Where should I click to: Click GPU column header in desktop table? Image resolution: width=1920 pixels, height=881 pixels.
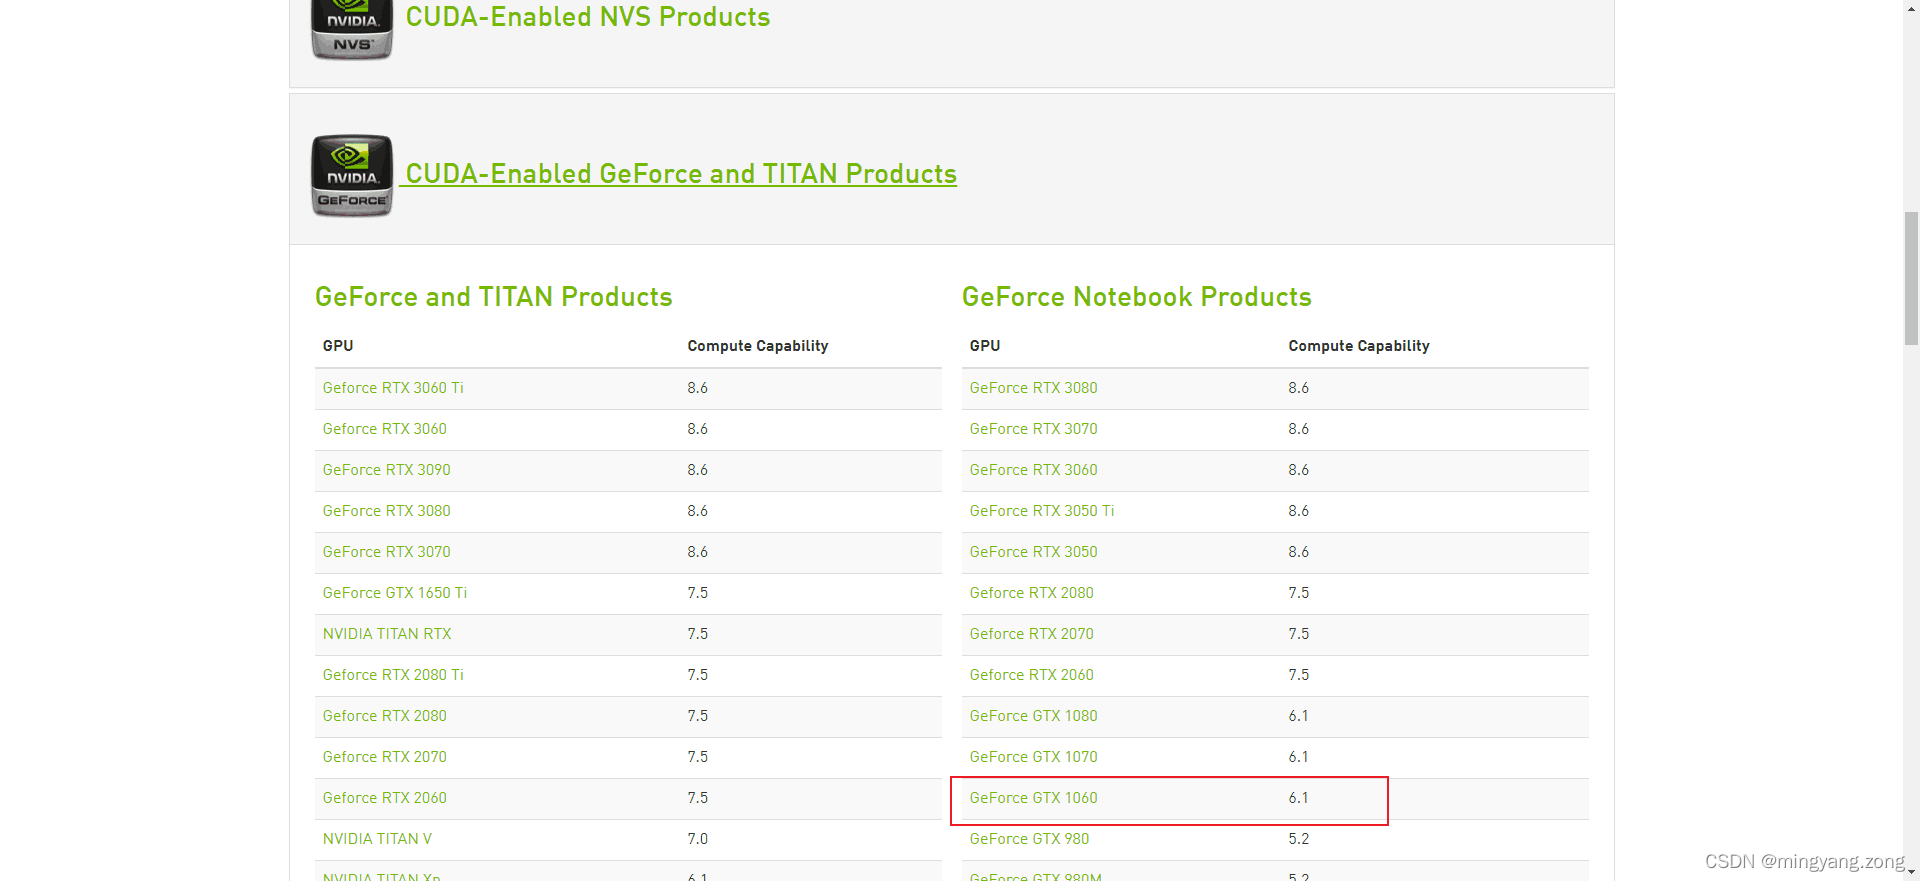pyautogui.click(x=338, y=346)
